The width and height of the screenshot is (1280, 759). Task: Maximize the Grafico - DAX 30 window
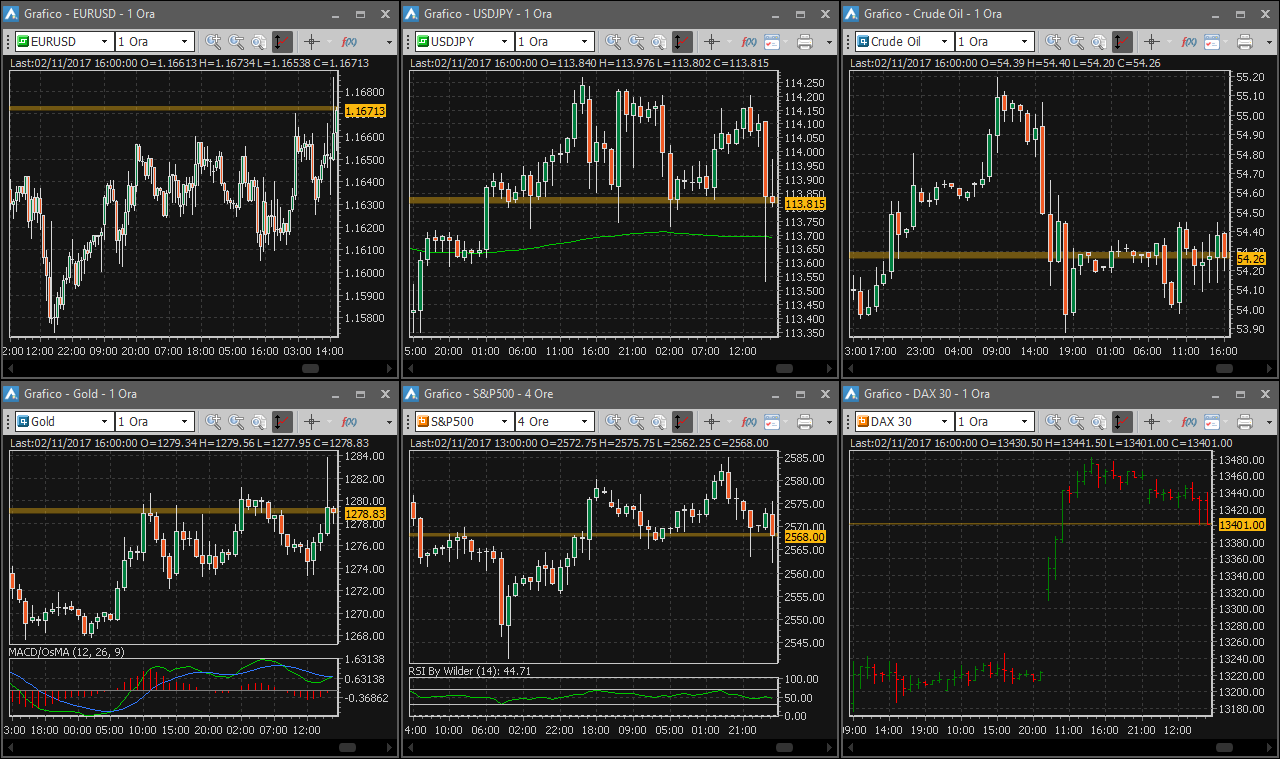pos(1240,394)
